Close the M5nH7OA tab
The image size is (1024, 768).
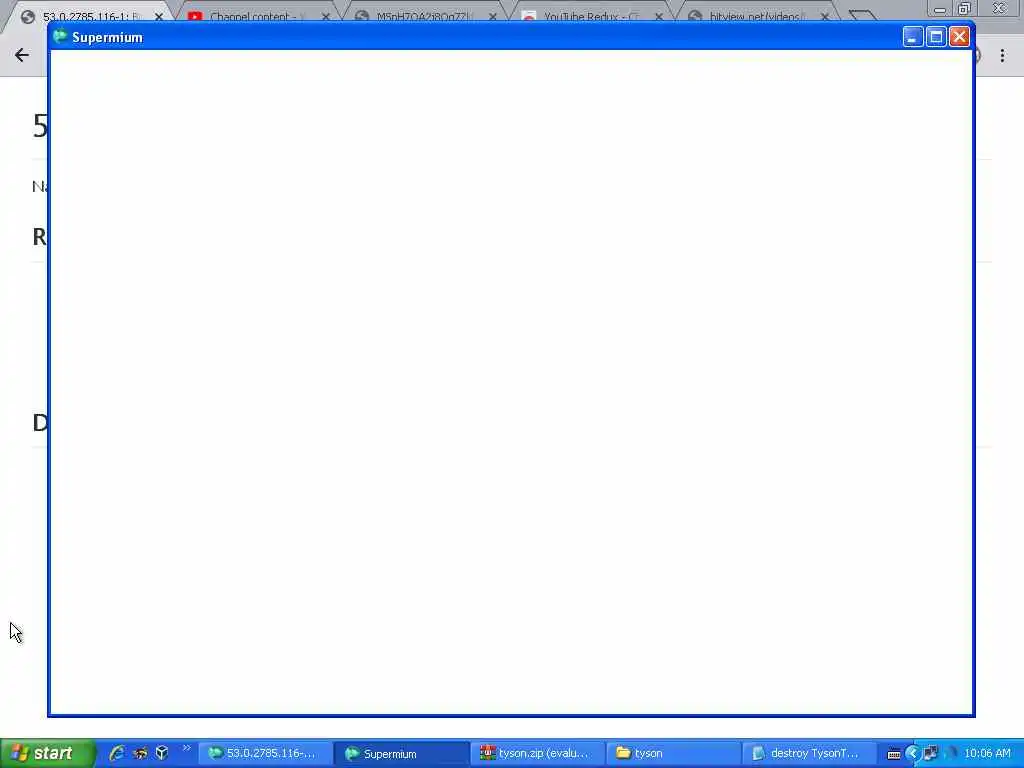(493, 16)
